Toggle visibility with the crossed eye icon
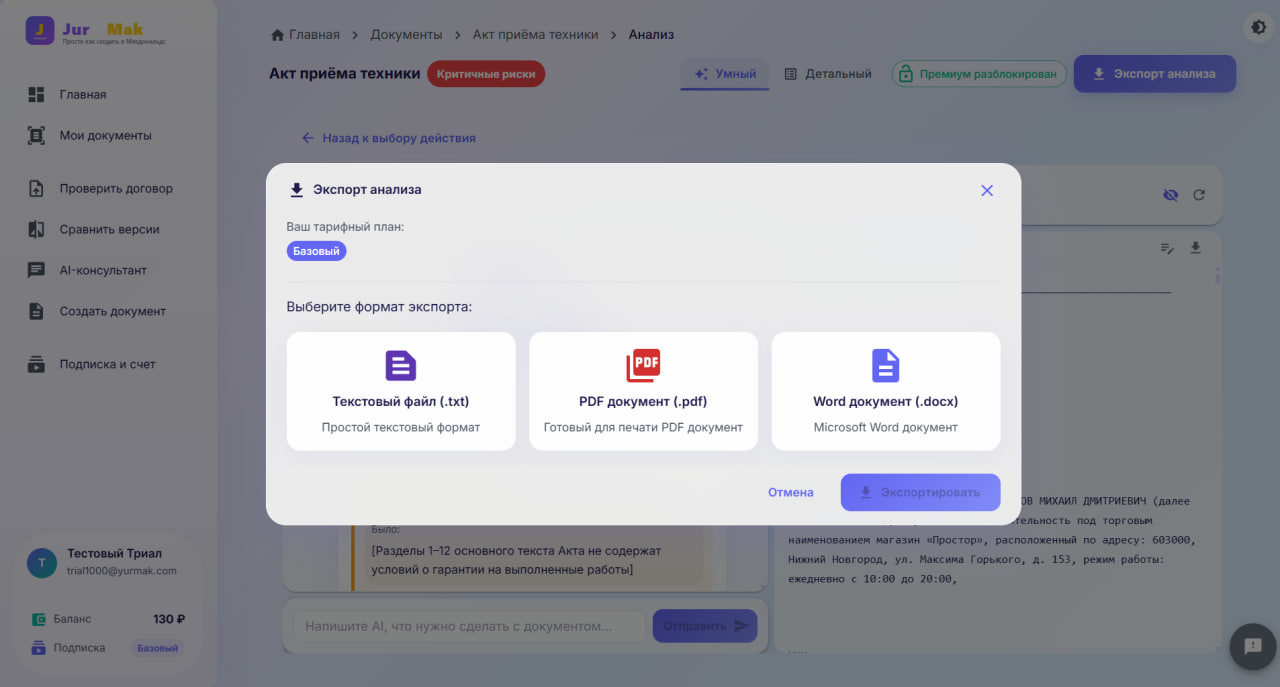The height and width of the screenshot is (687, 1280). click(1171, 195)
